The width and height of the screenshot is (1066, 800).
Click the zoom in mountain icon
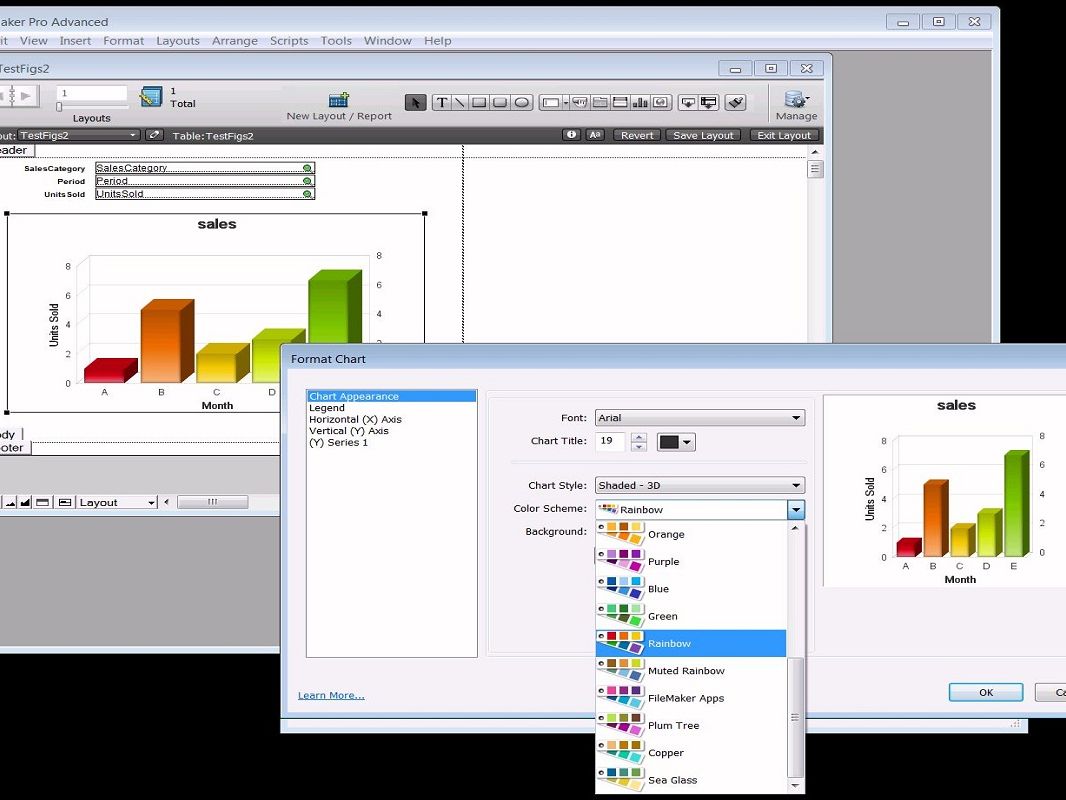click(x=26, y=502)
